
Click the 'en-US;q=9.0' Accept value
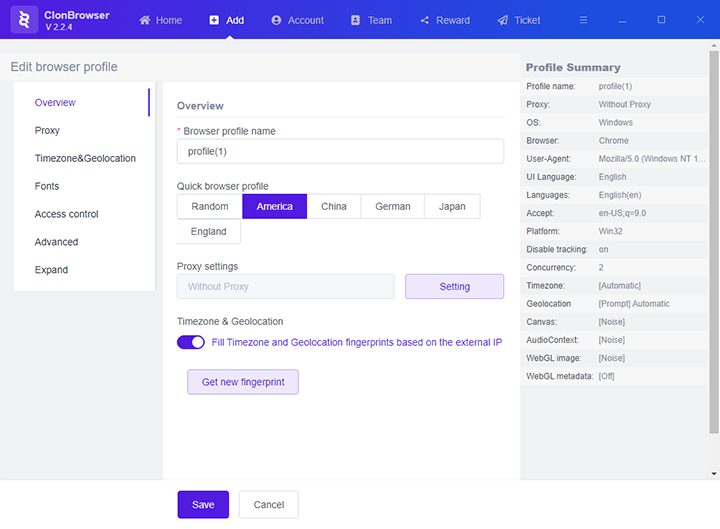622,213
